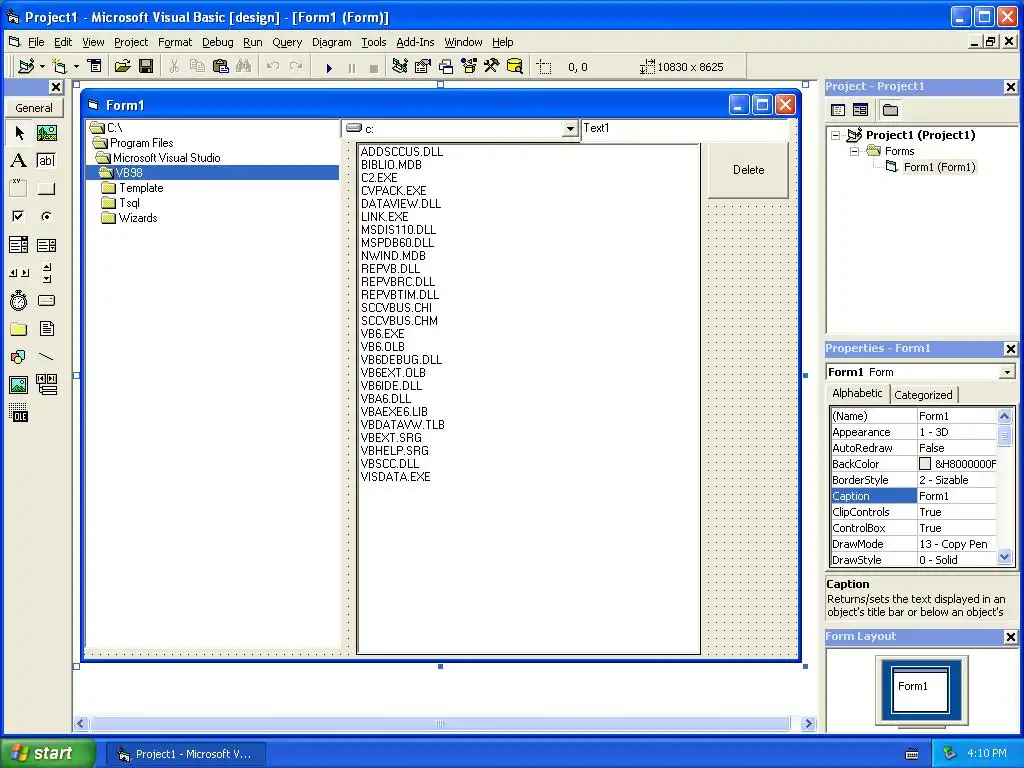Screen dimensions: 1024x768
Task: Open Project Explorer from the toolbar
Action: (x=400, y=67)
